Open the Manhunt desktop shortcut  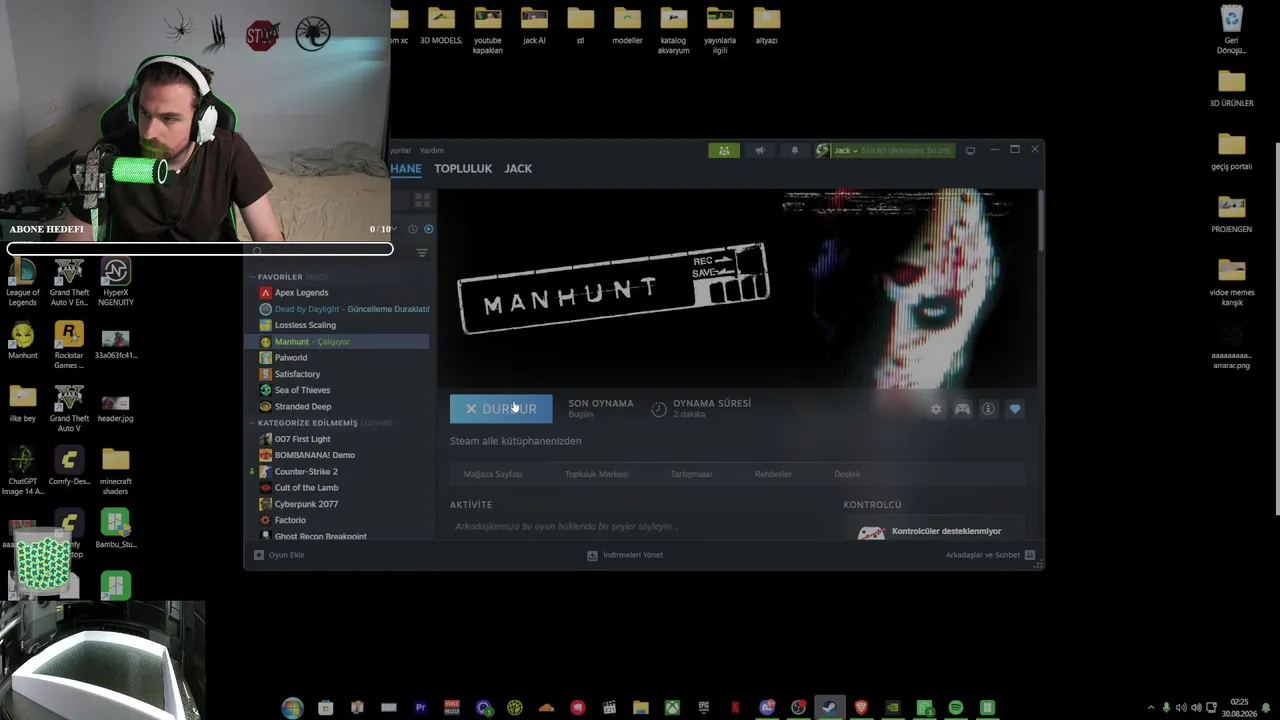pyautogui.click(x=23, y=341)
